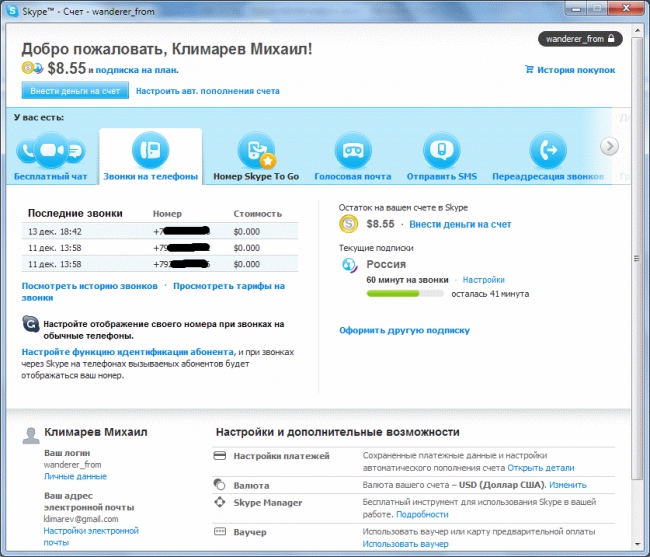Viewport: 650px width, 557px height.
Task: Click the header credit and subscription icons
Action: (x=32, y=68)
